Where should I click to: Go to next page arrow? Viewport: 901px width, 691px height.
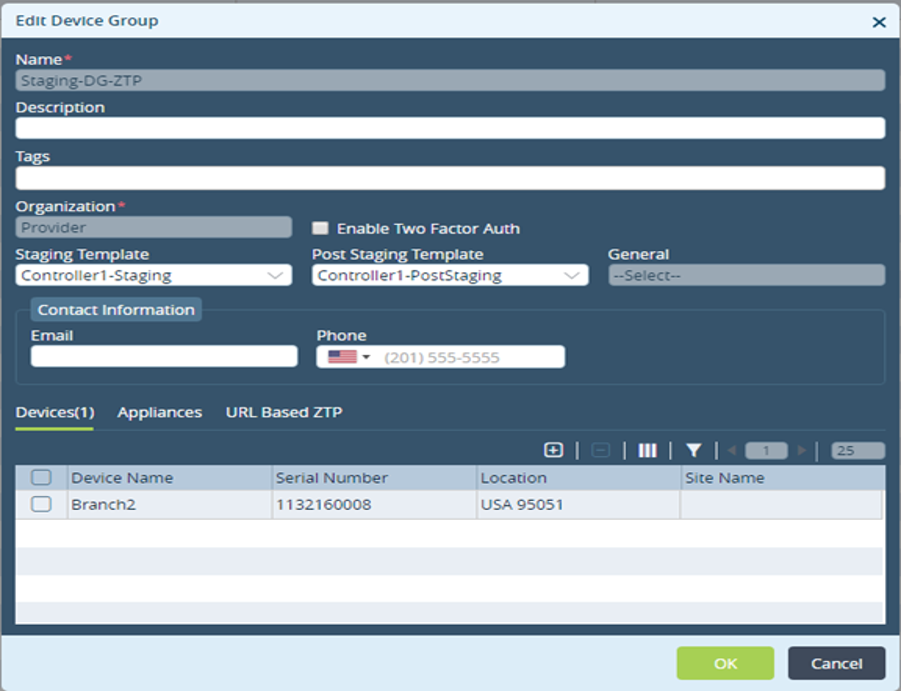click(x=802, y=450)
